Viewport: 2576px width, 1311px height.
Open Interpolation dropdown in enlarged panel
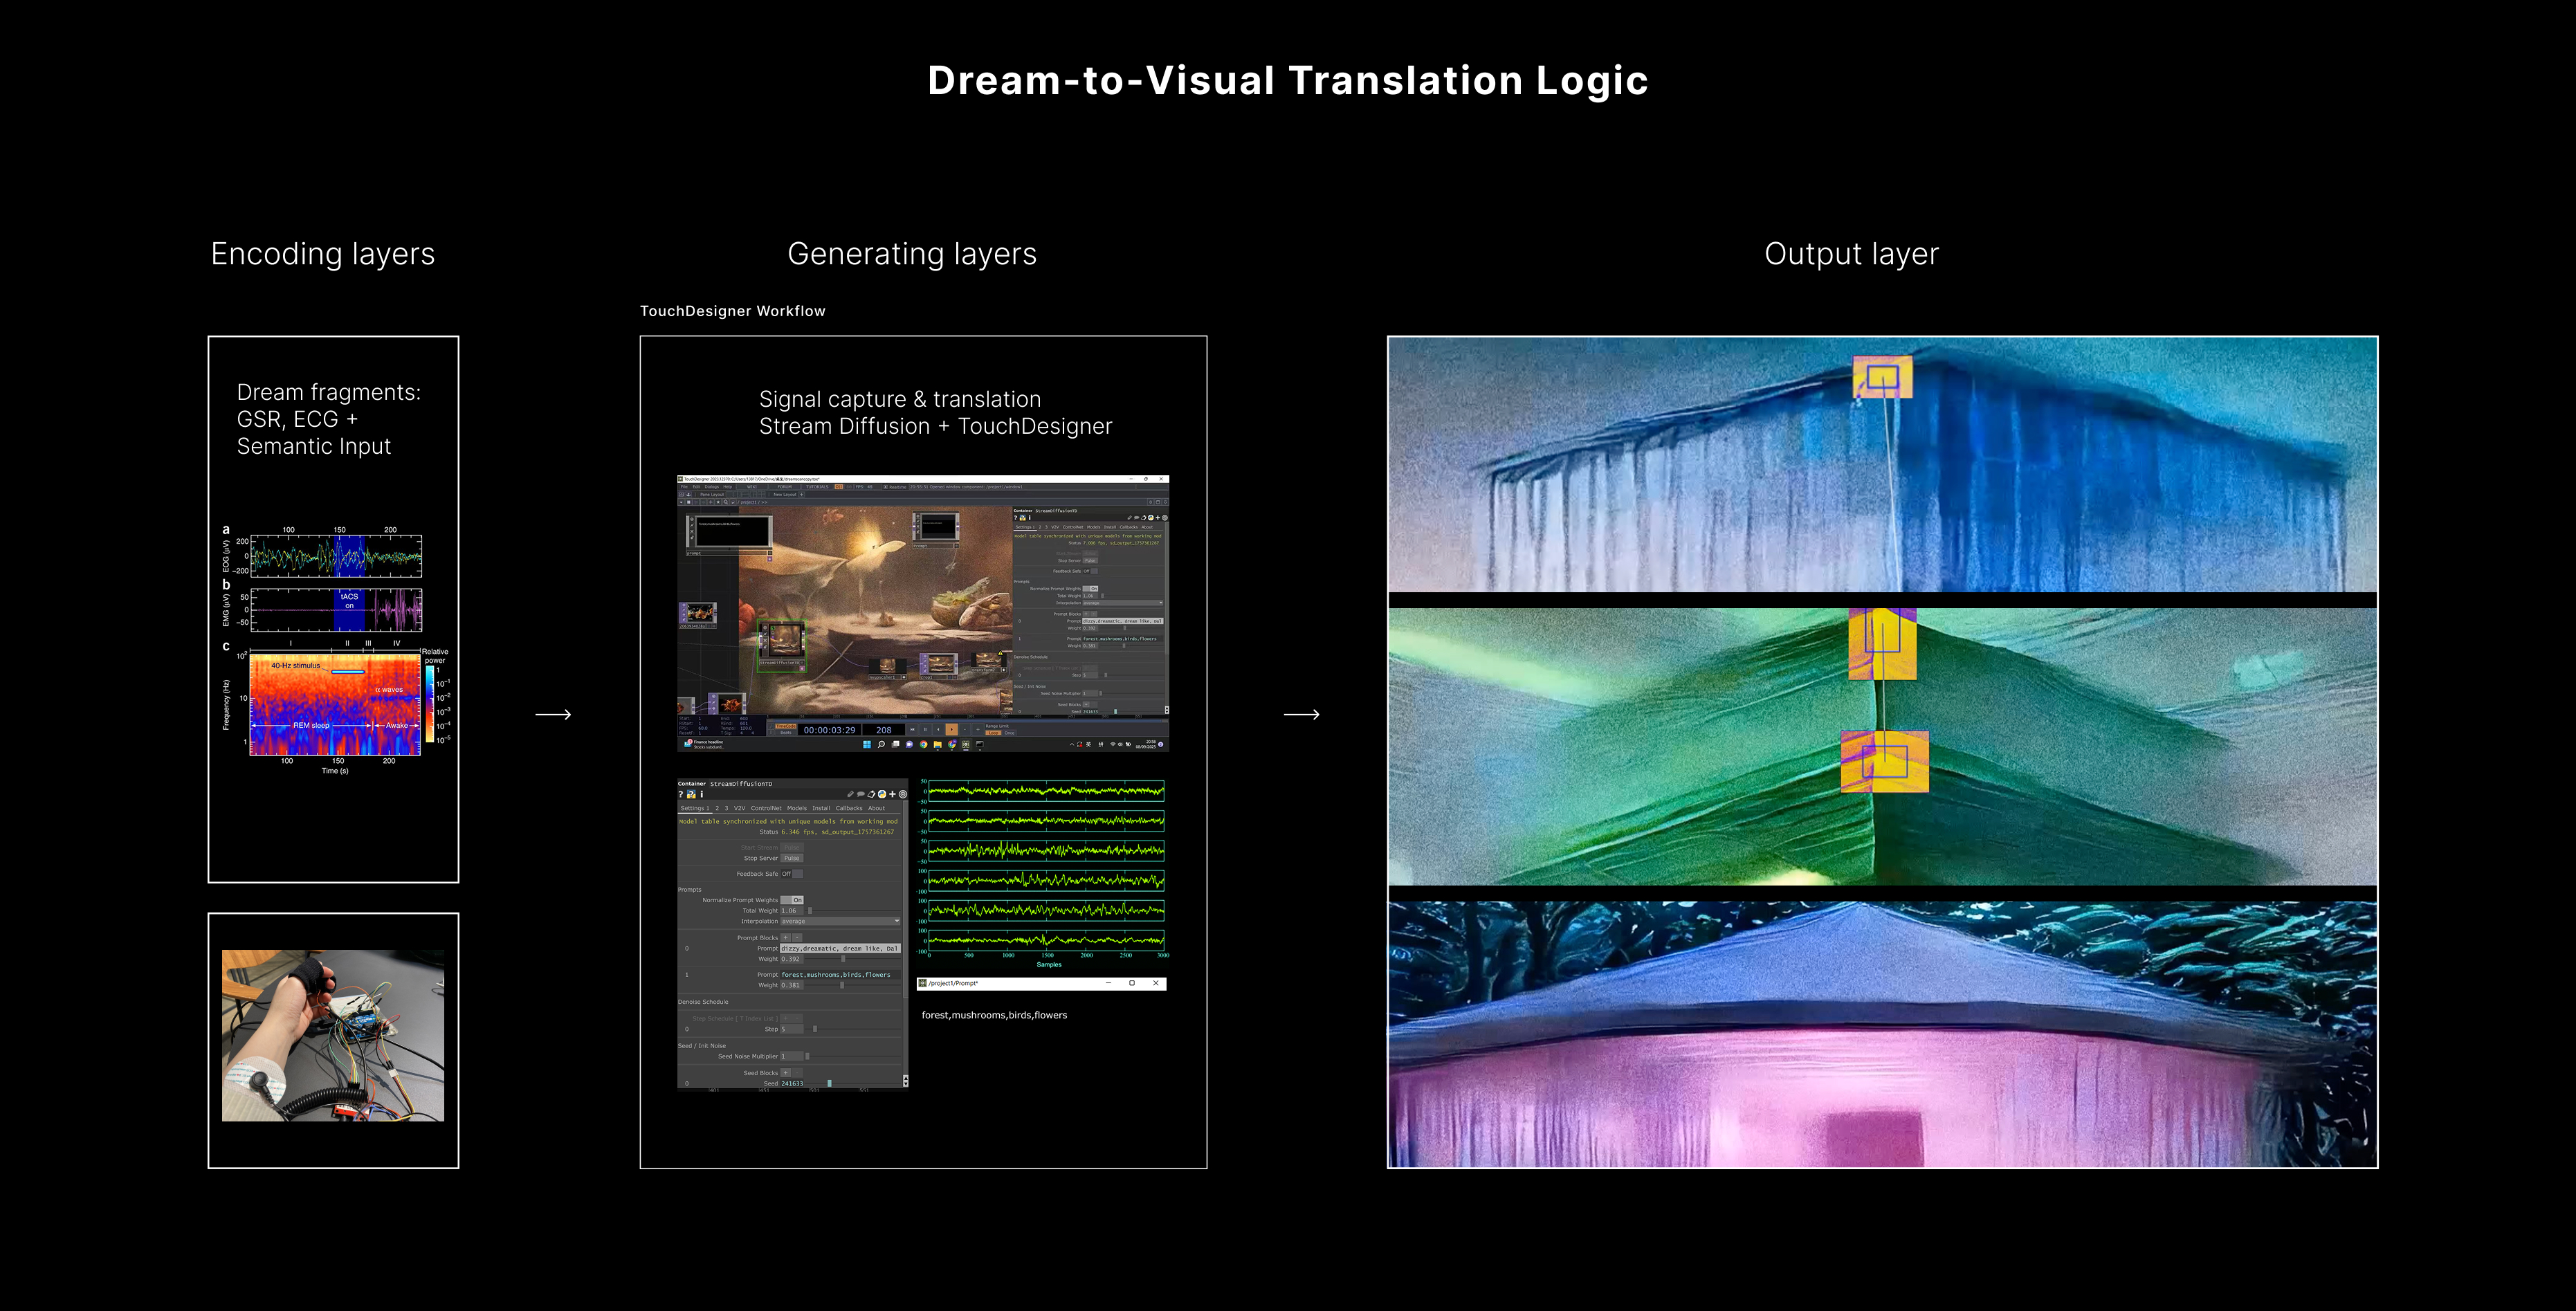840,921
